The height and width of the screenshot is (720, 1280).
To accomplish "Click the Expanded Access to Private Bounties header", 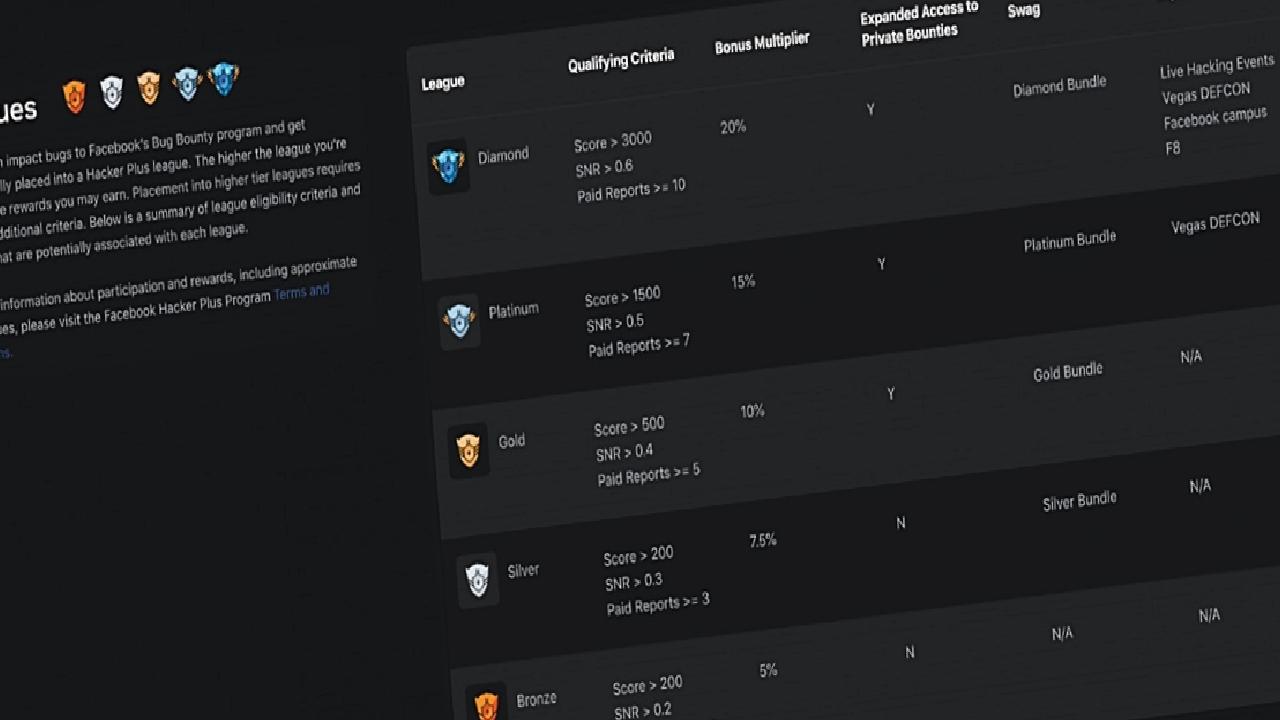I will pyautogui.click(x=918, y=23).
